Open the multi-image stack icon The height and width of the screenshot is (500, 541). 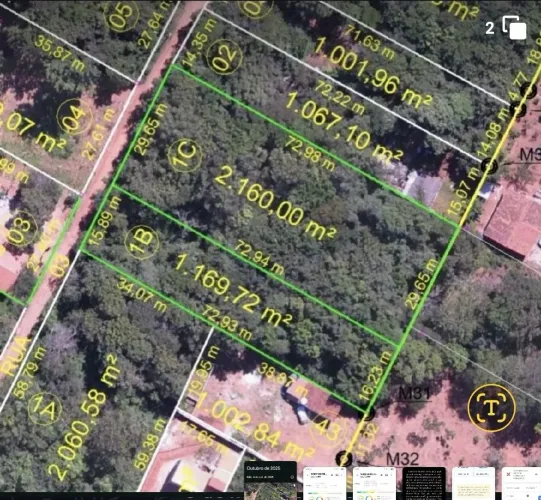pyautogui.click(x=514, y=28)
